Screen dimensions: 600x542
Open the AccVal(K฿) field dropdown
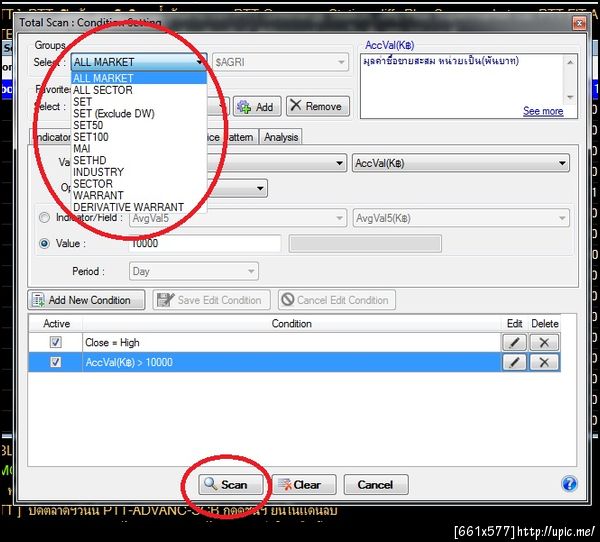(x=461, y=163)
